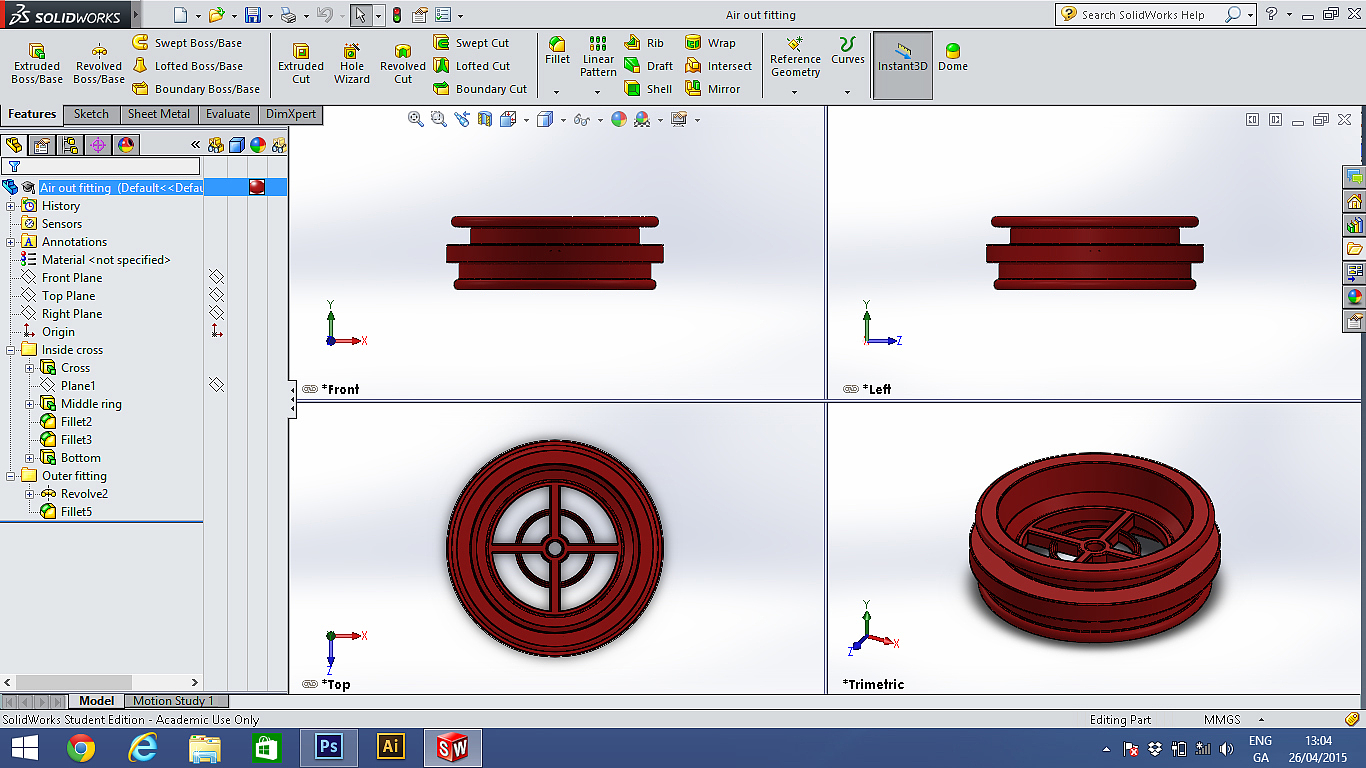Click the Search SolidWorks Help field
Viewport: 1366px width, 768px height.
[1143, 15]
